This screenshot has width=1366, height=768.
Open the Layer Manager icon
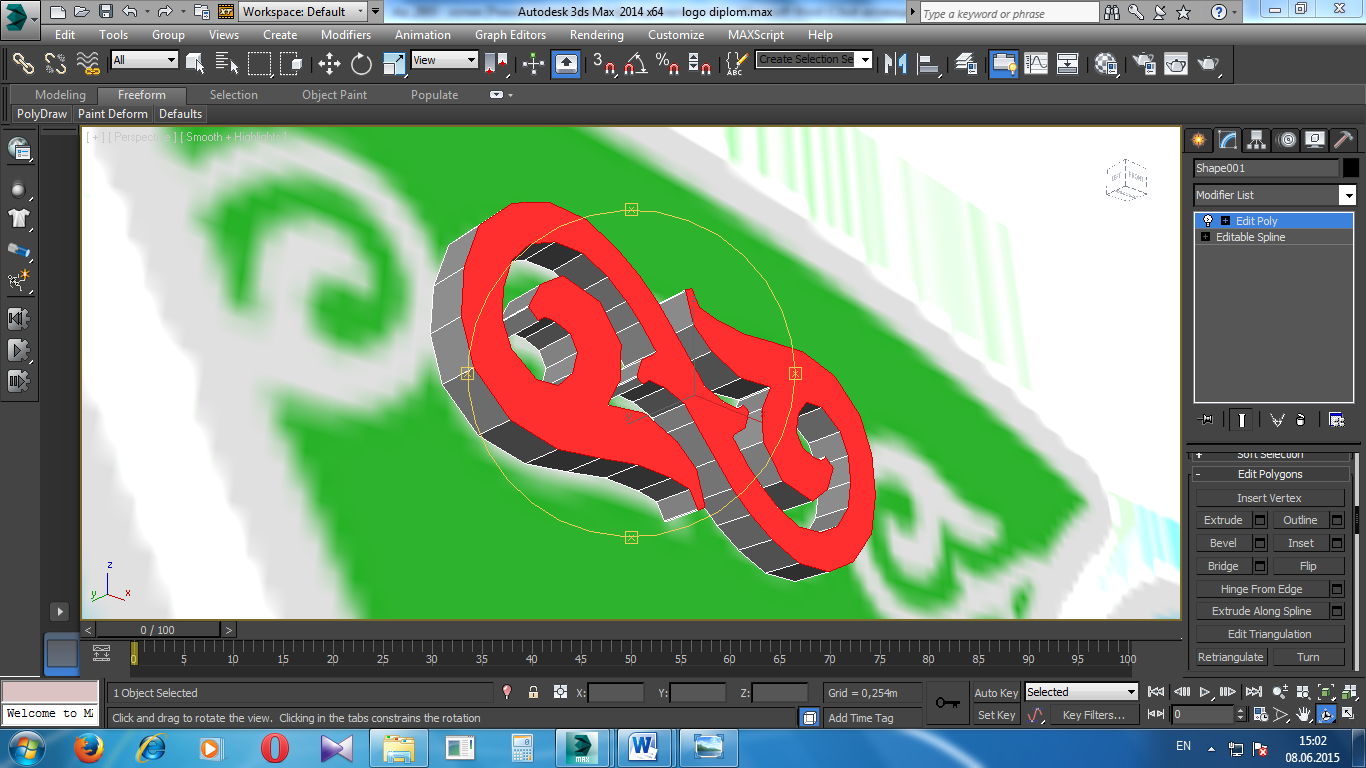tap(965, 64)
